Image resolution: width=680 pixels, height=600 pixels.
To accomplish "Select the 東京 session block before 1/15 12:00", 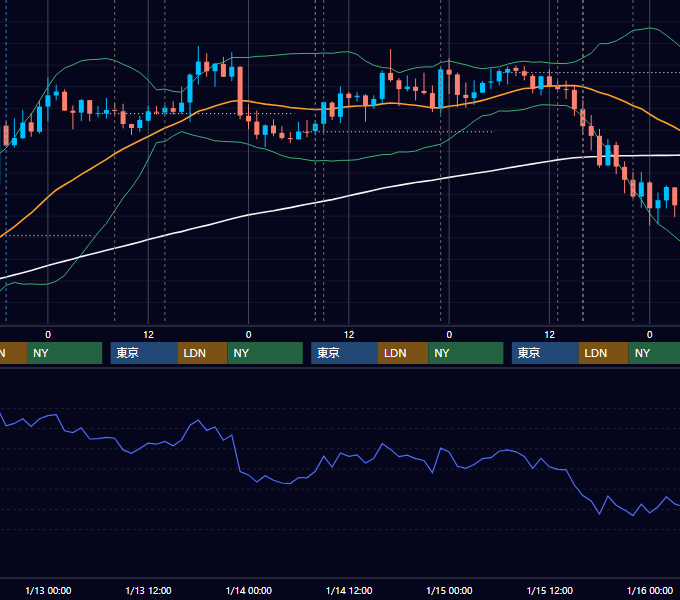I will (x=545, y=353).
